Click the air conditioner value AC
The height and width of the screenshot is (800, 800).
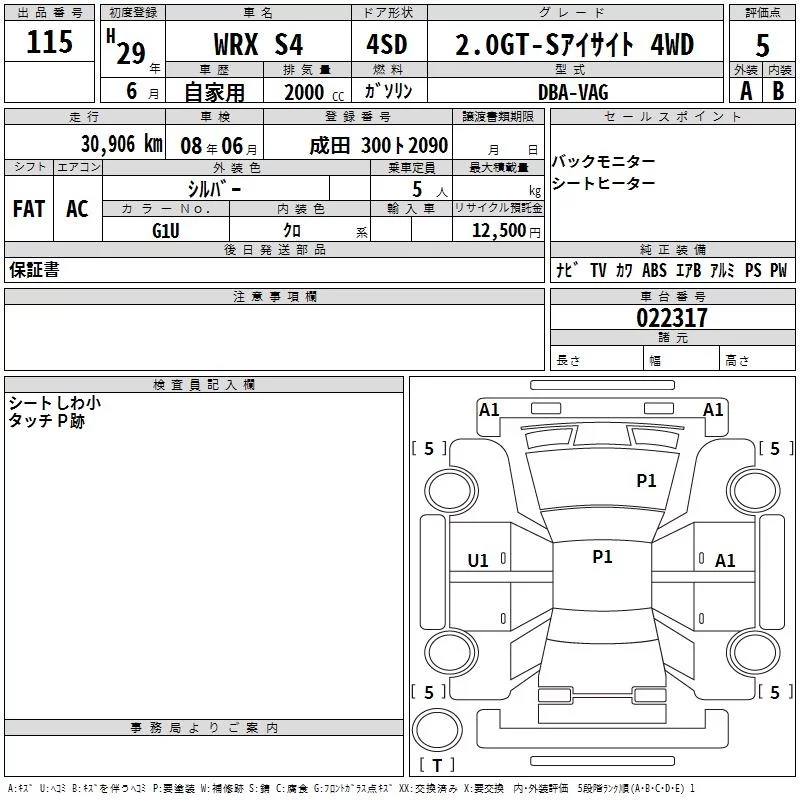pyautogui.click(x=77, y=209)
